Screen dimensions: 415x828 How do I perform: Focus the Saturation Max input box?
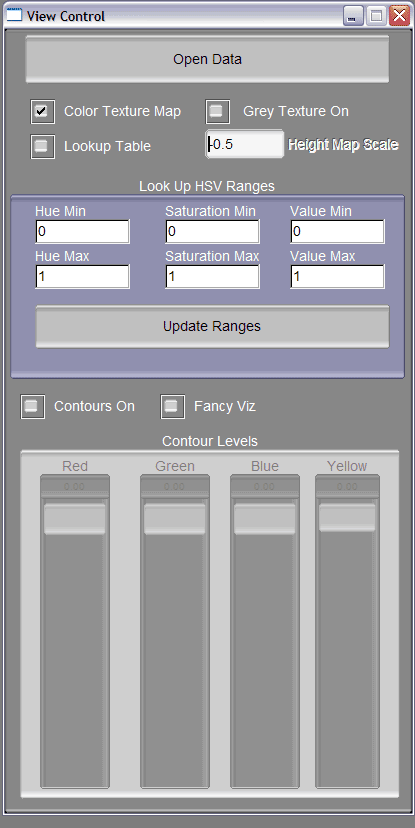pyautogui.click(x=212, y=277)
